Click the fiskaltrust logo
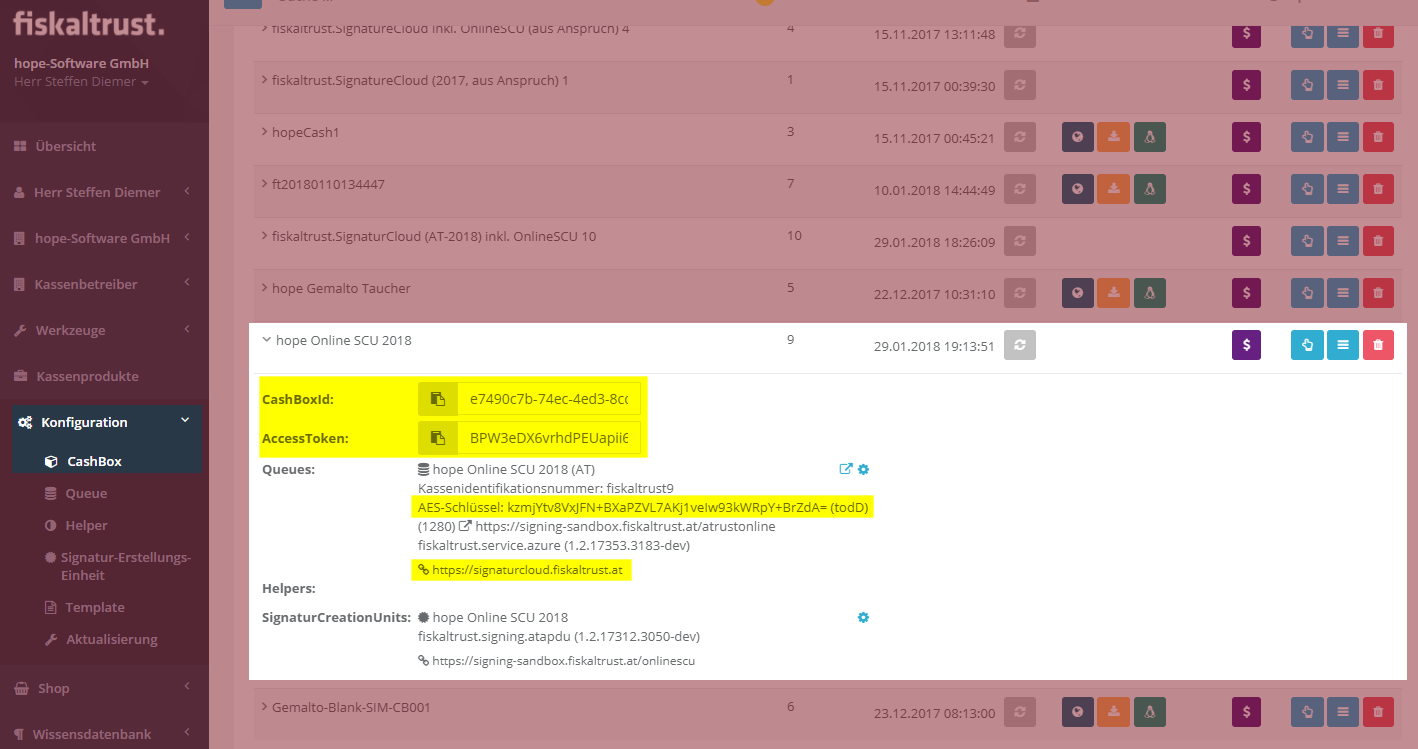Viewport: 1418px width, 749px height. 89,22
